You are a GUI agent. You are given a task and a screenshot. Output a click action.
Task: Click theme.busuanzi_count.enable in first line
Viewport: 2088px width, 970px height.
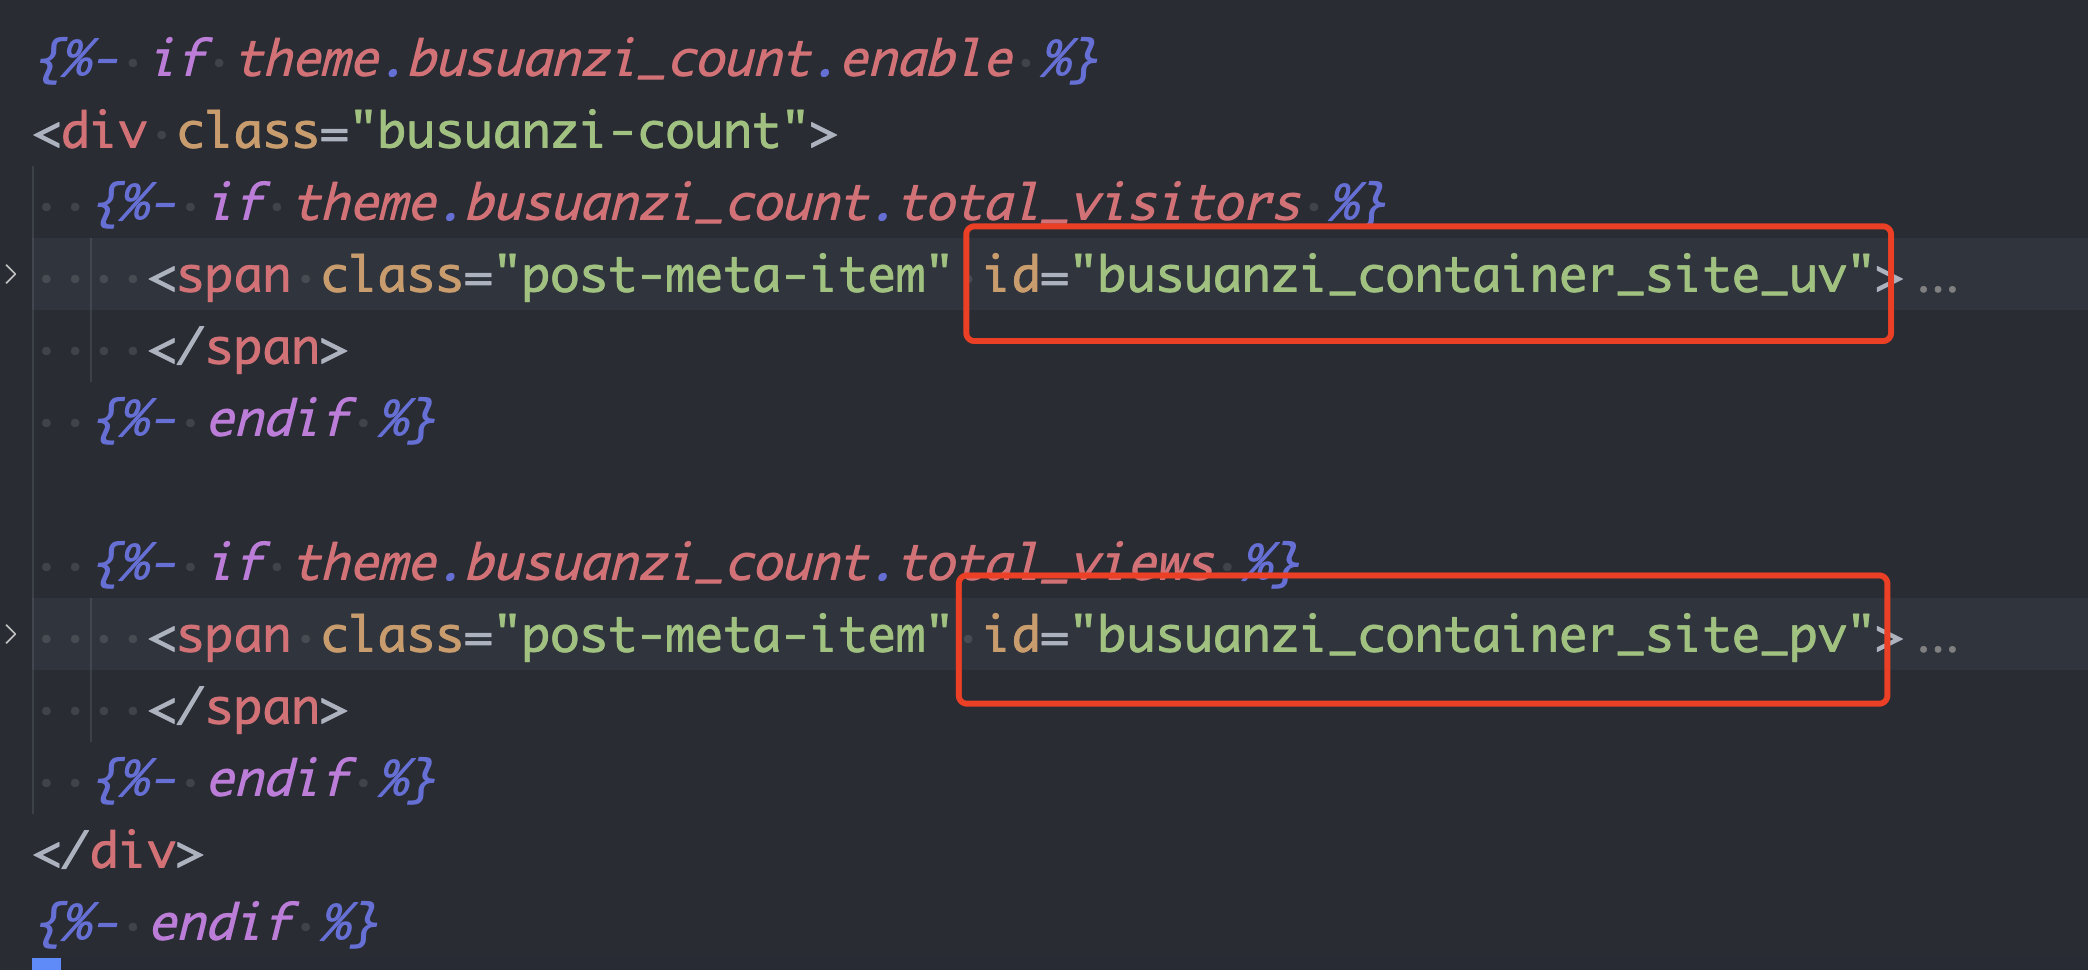tap(626, 60)
